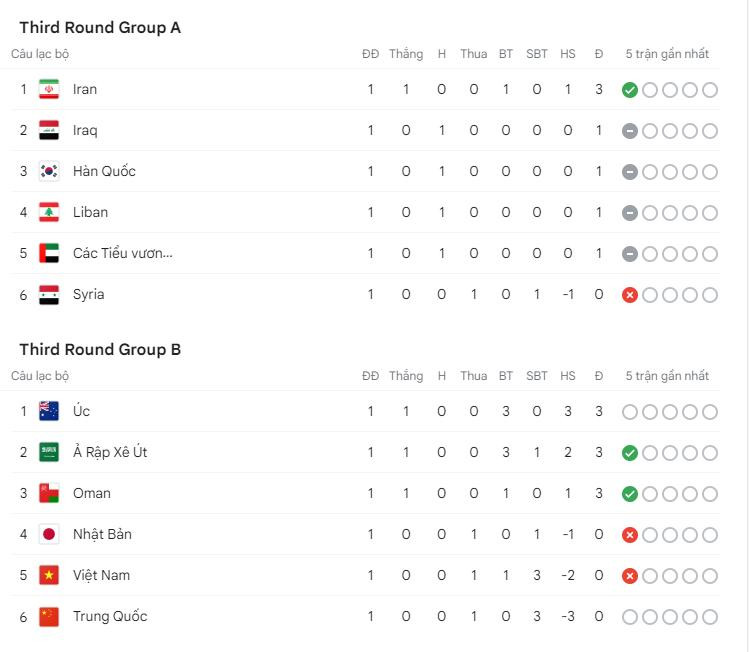749x652 pixels.
Task: Click the Oman flag icon
Action: (x=49, y=493)
